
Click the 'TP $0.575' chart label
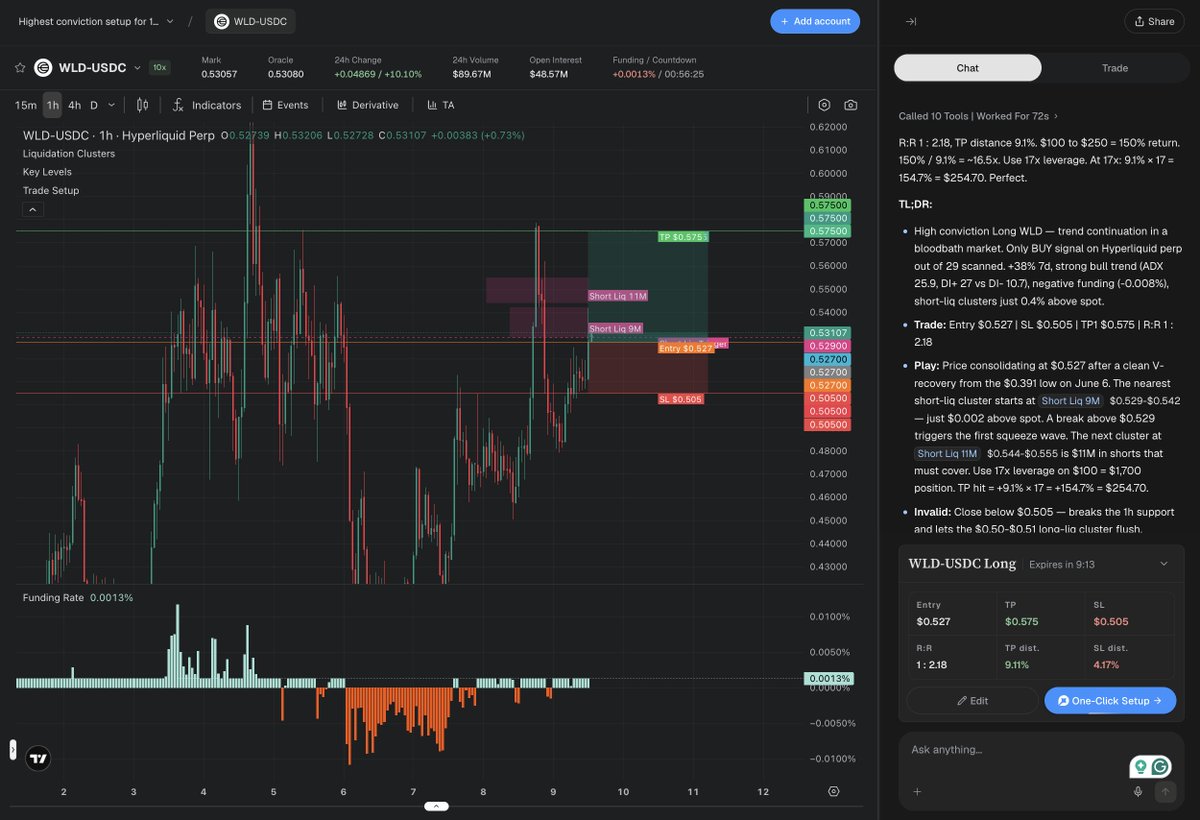pos(682,237)
